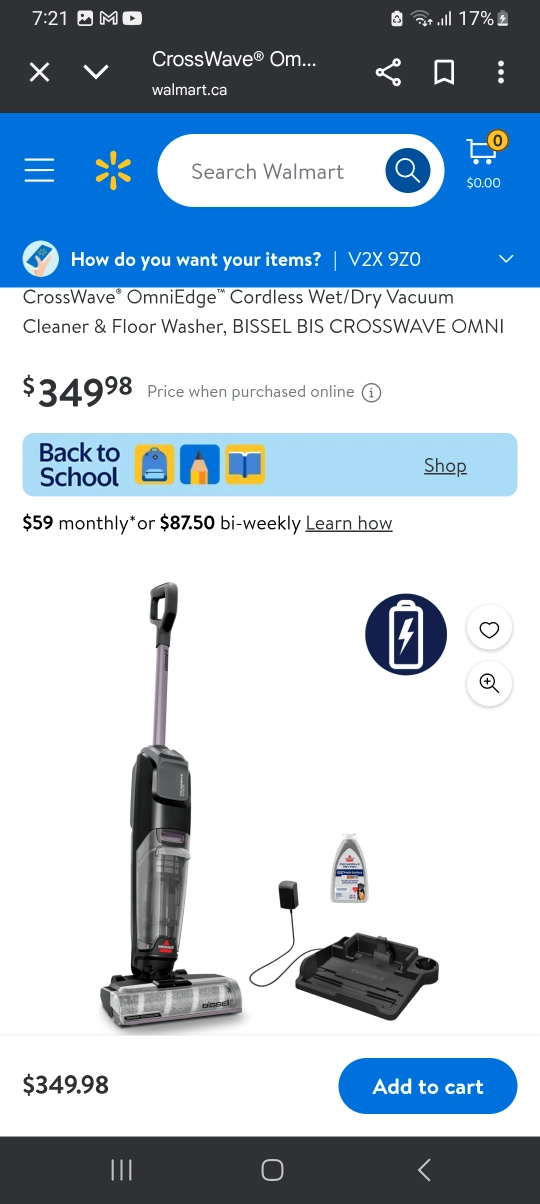Open the Walmart hamburger menu
540x1204 pixels.
pos(39,171)
